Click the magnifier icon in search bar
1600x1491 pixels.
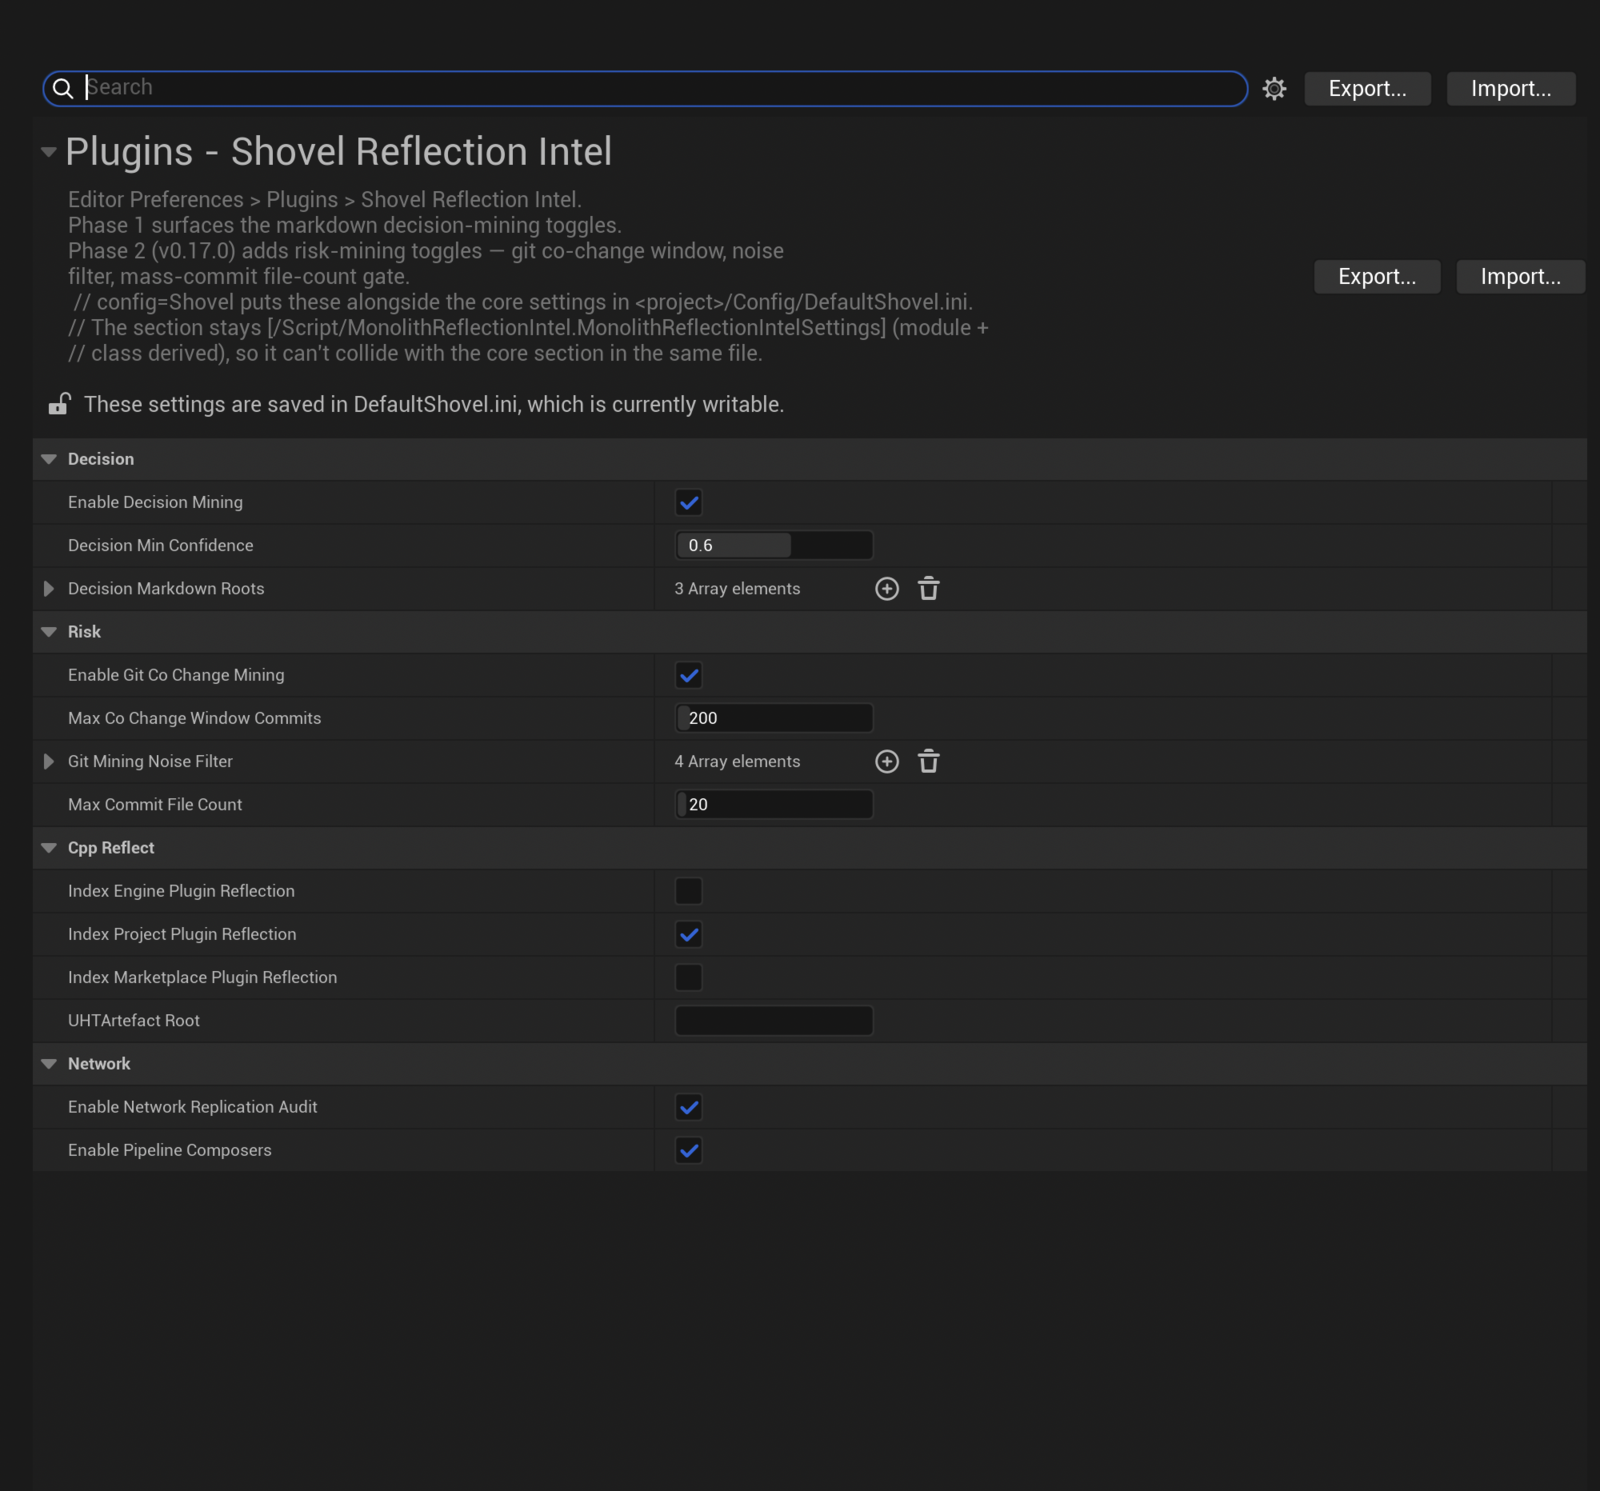63,89
